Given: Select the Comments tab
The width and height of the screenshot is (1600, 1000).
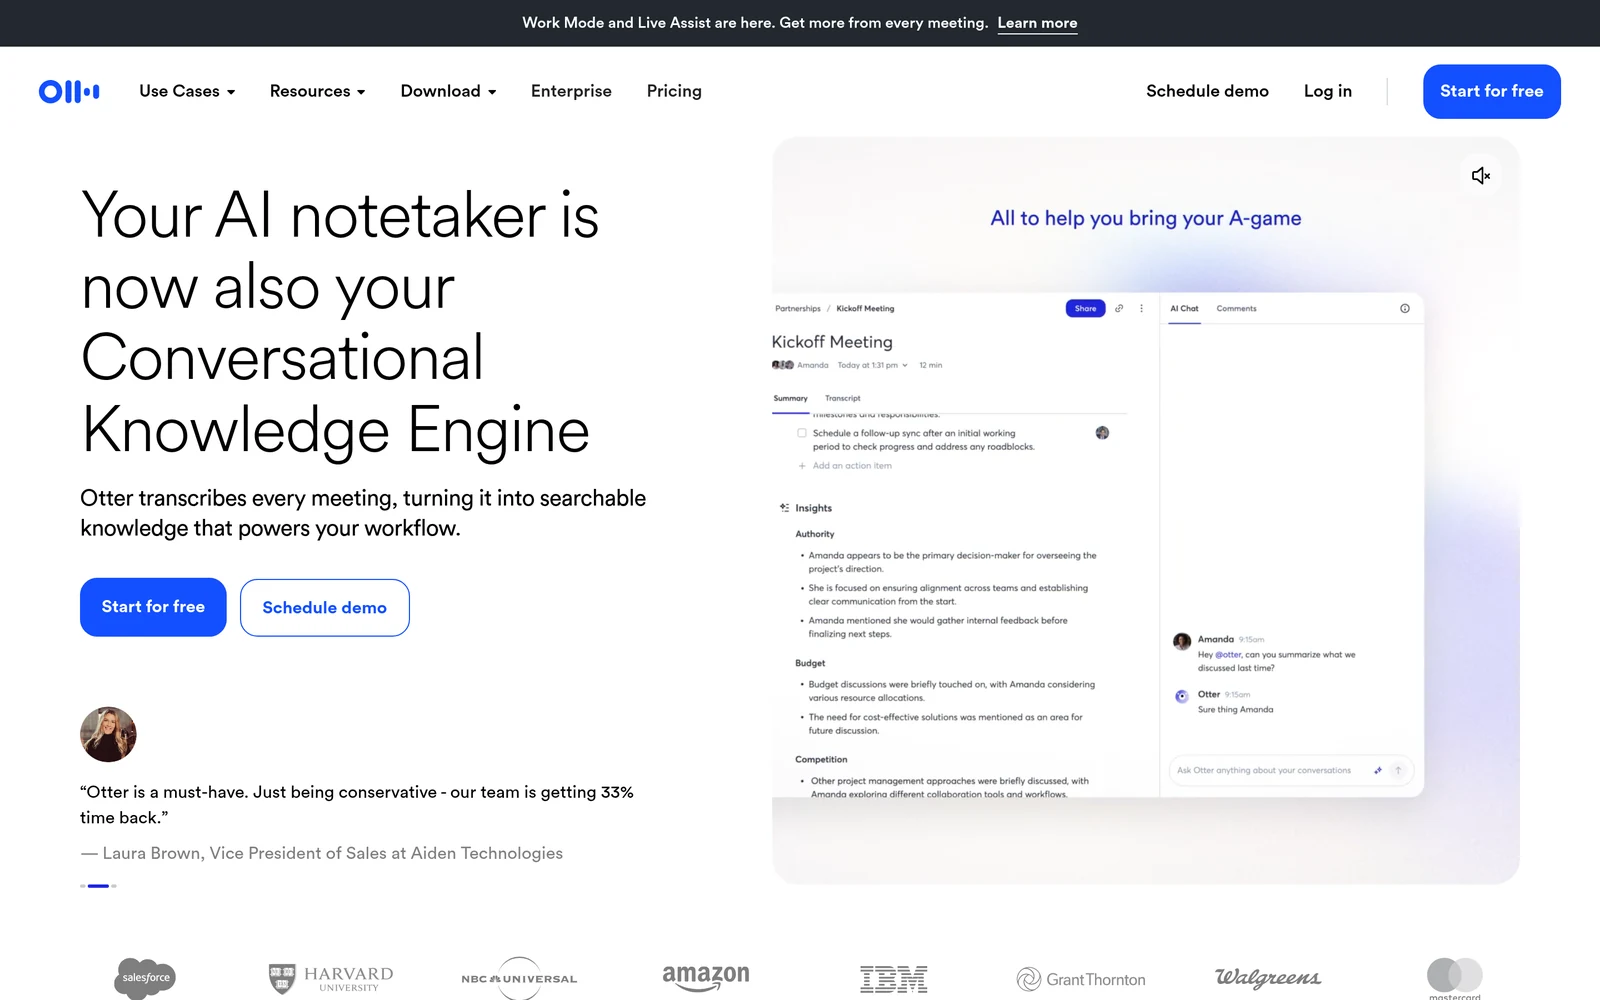Looking at the screenshot, I should click(x=1236, y=308).
